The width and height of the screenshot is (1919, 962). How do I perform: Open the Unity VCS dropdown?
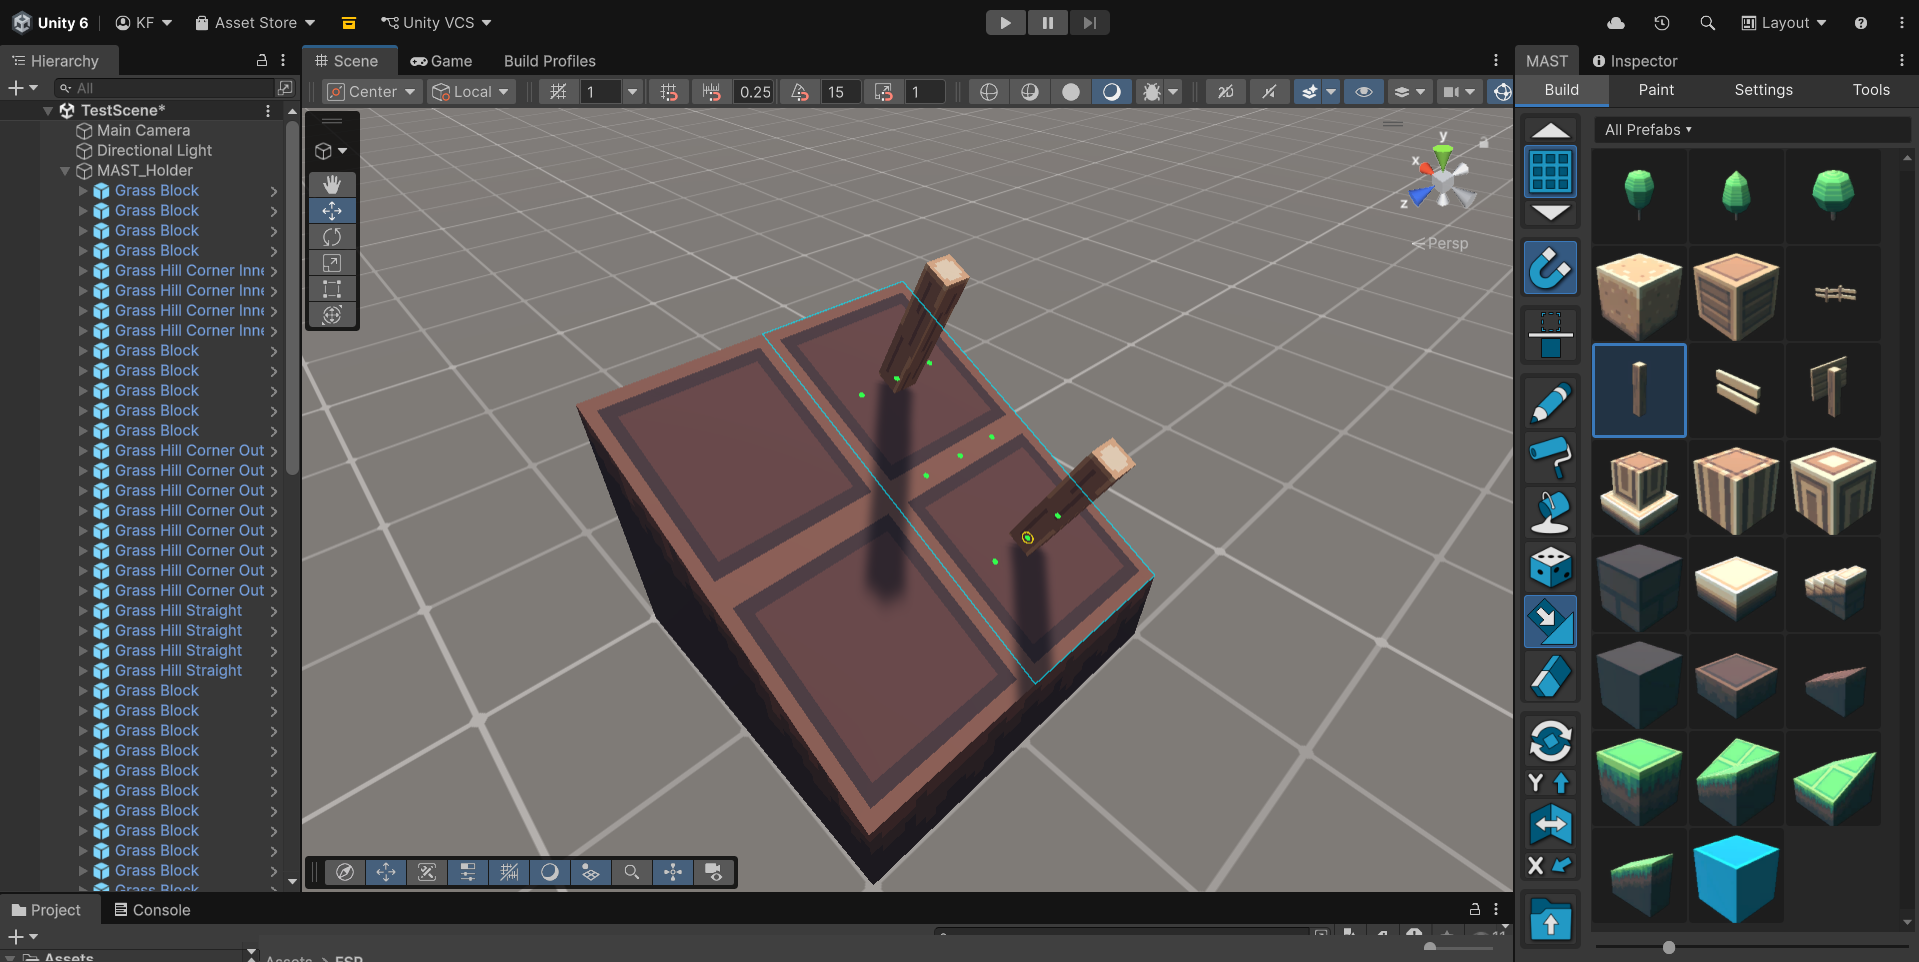pos(437,23)
